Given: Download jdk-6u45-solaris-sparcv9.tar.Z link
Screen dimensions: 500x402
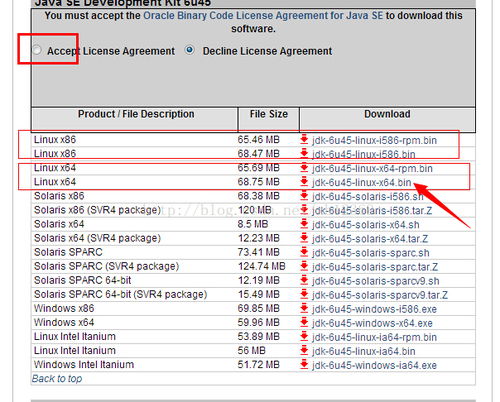Looking at the screenshot, I should pyautogui.click(x=380, y=295).
